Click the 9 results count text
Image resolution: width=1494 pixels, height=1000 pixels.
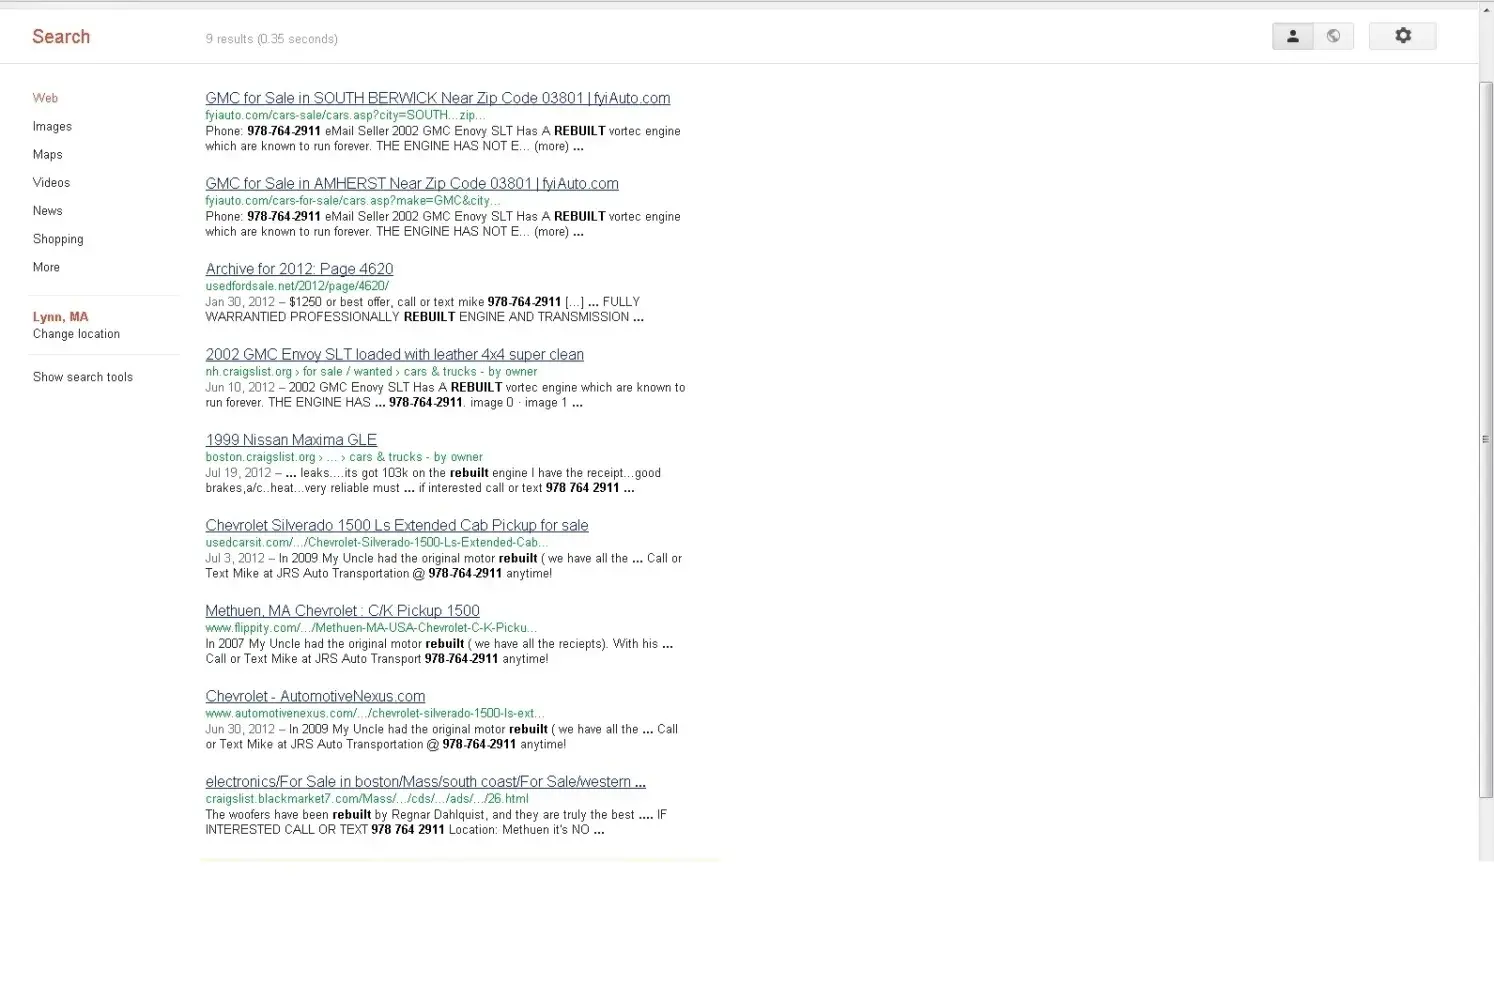(271, 39)
